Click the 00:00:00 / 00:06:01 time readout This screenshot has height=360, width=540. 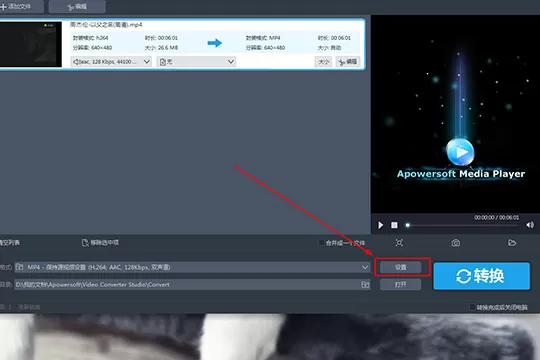click(496, 217)
